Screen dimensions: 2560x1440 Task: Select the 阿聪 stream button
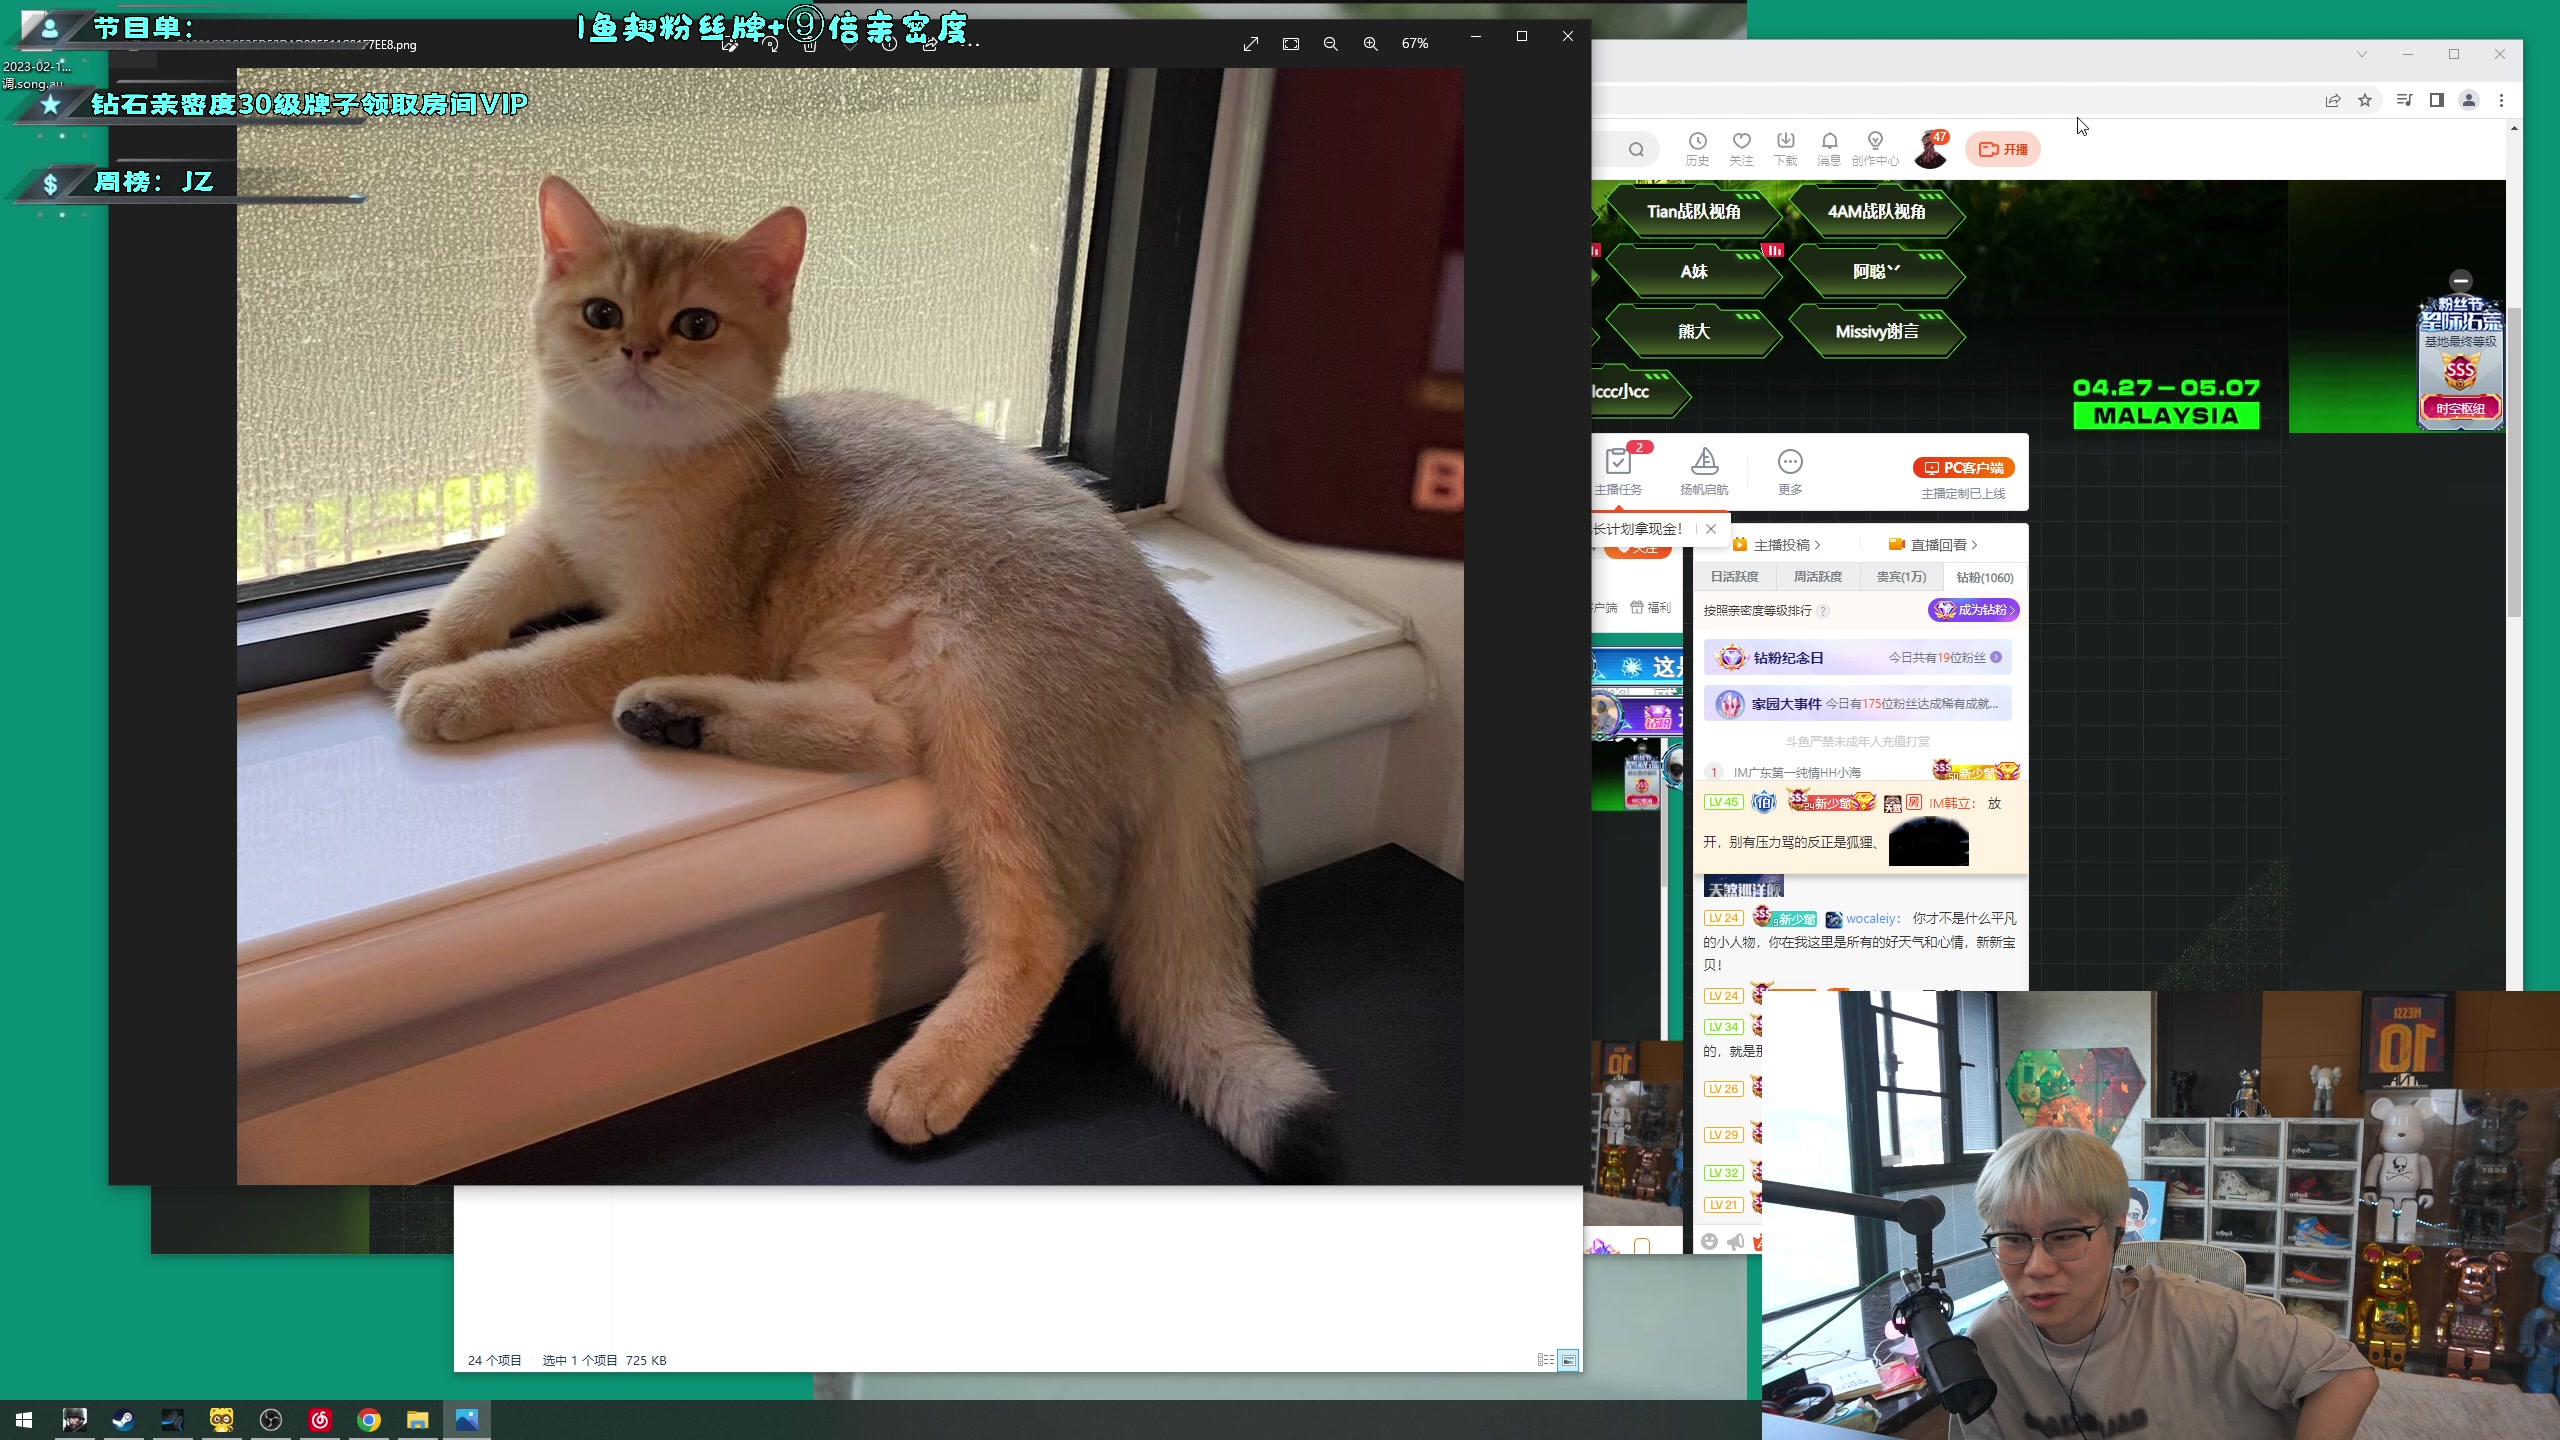click(x=1876, y=272)
